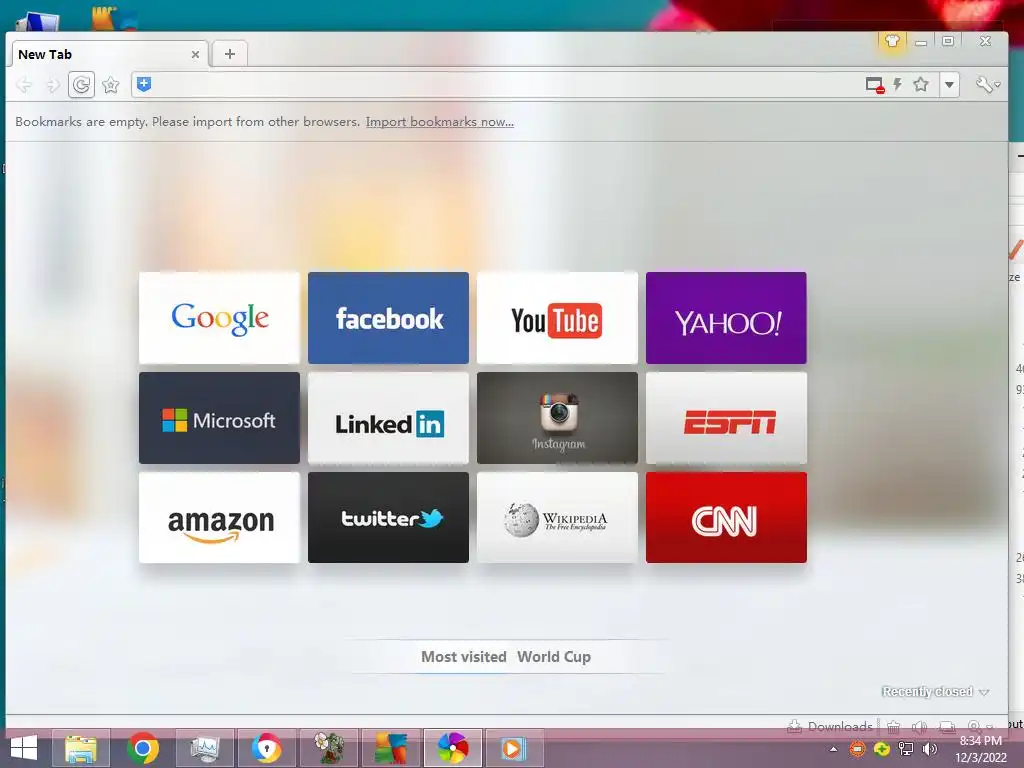This screenshot has height=768, width=1024.
Task: Open the Amazon speed dial tile
Action: tap(219, 517)
